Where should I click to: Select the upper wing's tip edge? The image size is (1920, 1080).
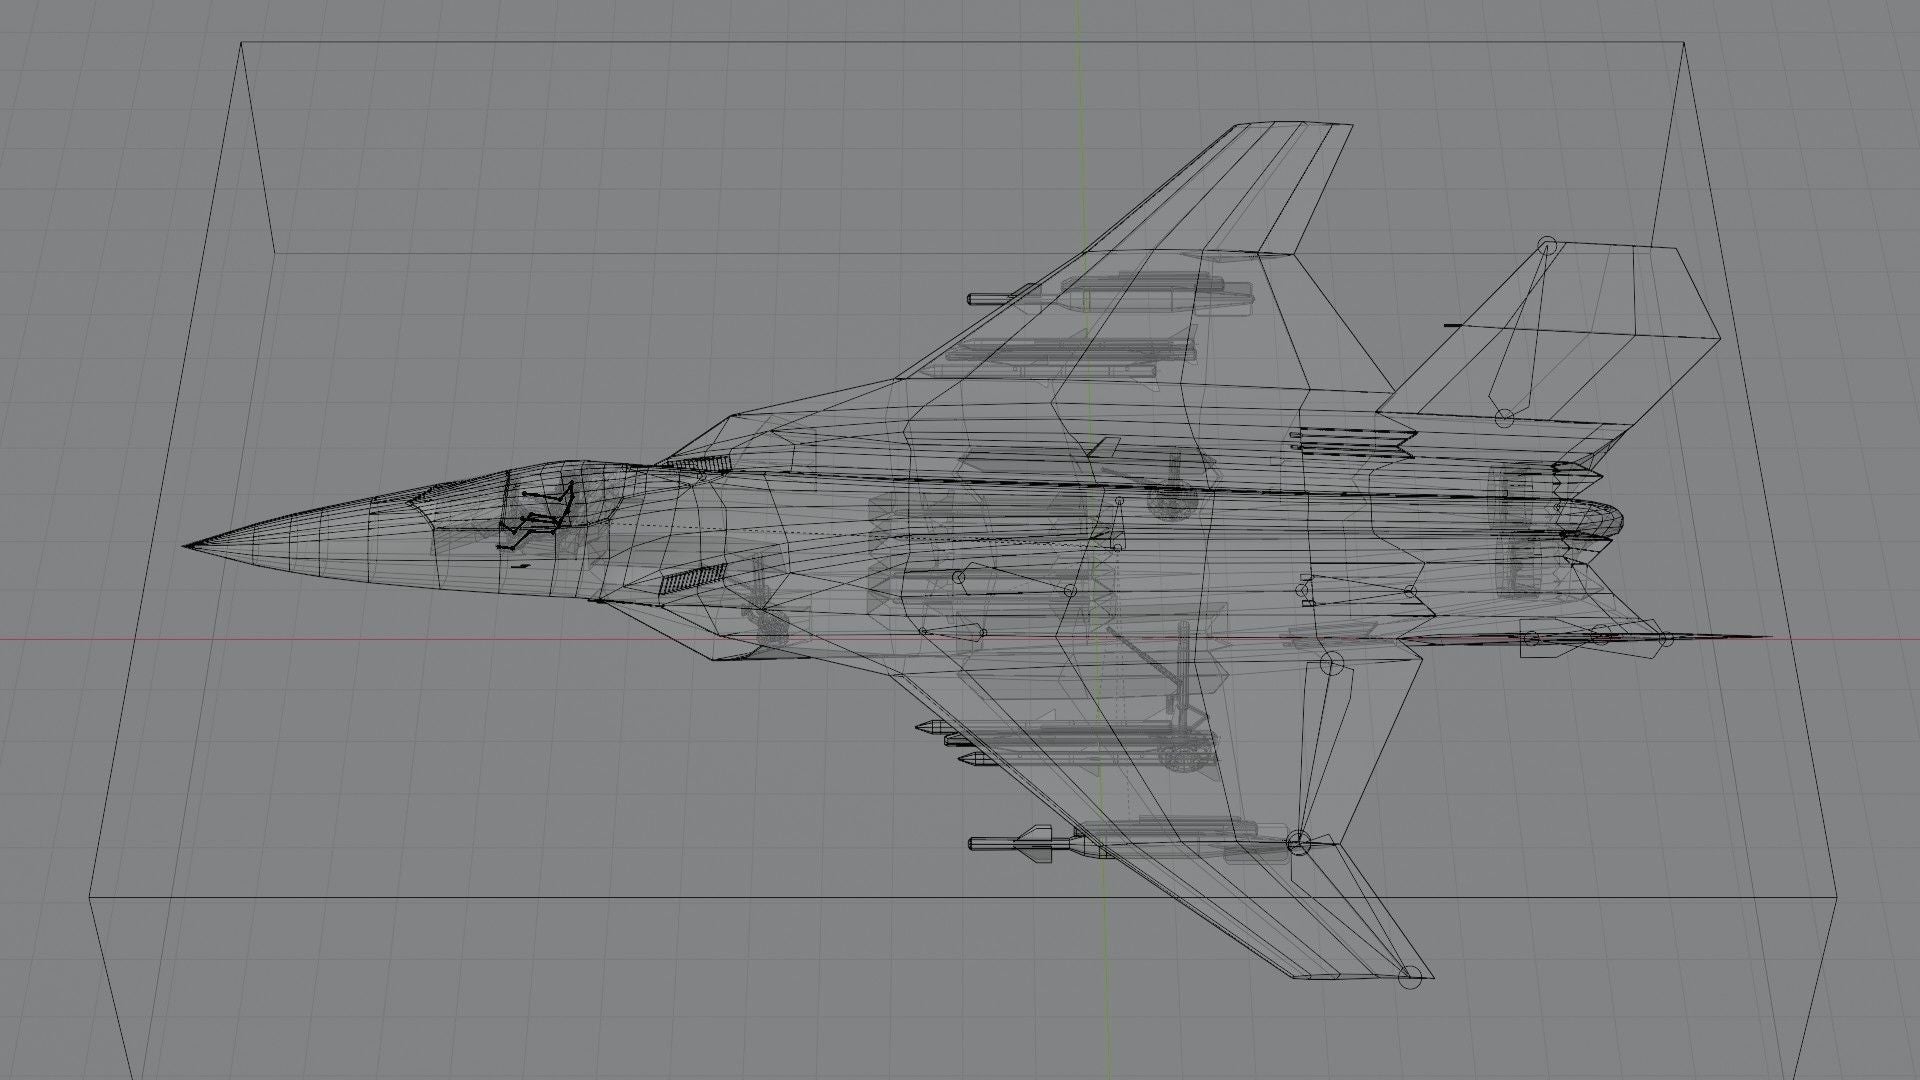click(x=1295, y=124)
